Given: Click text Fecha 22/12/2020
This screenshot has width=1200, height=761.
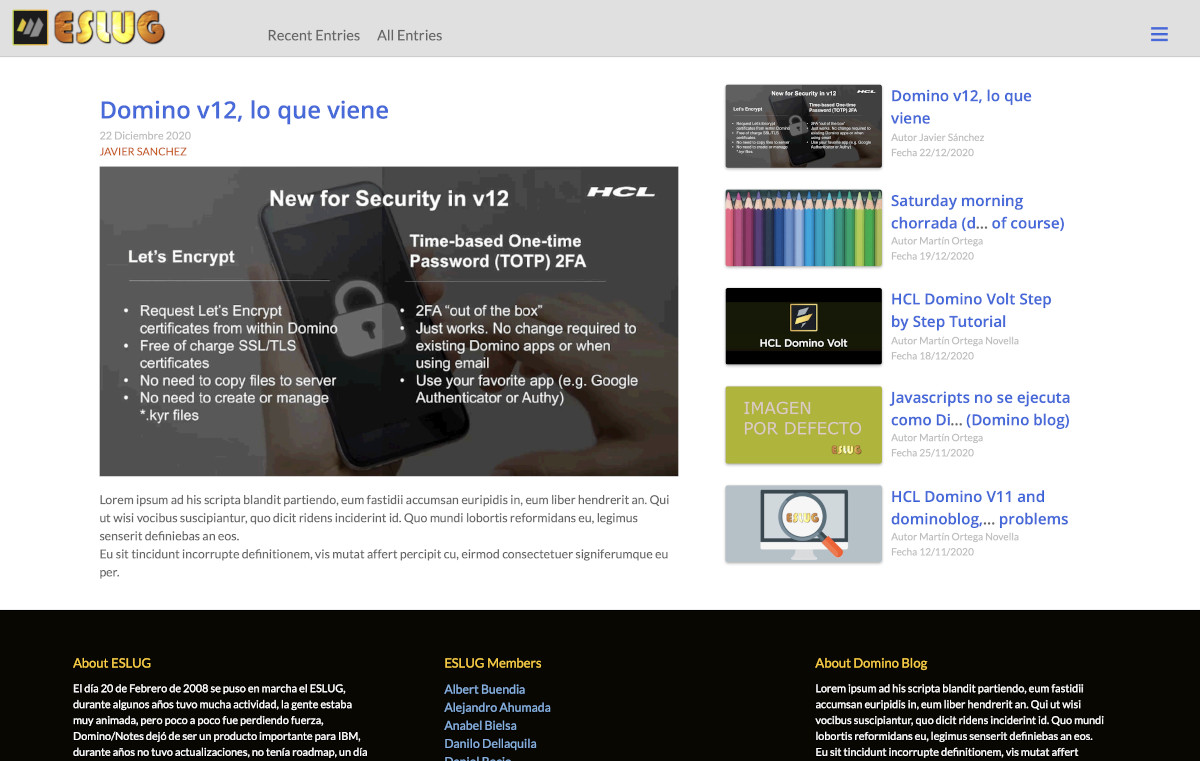Looking at the screenshot, I should pos(932,153).
